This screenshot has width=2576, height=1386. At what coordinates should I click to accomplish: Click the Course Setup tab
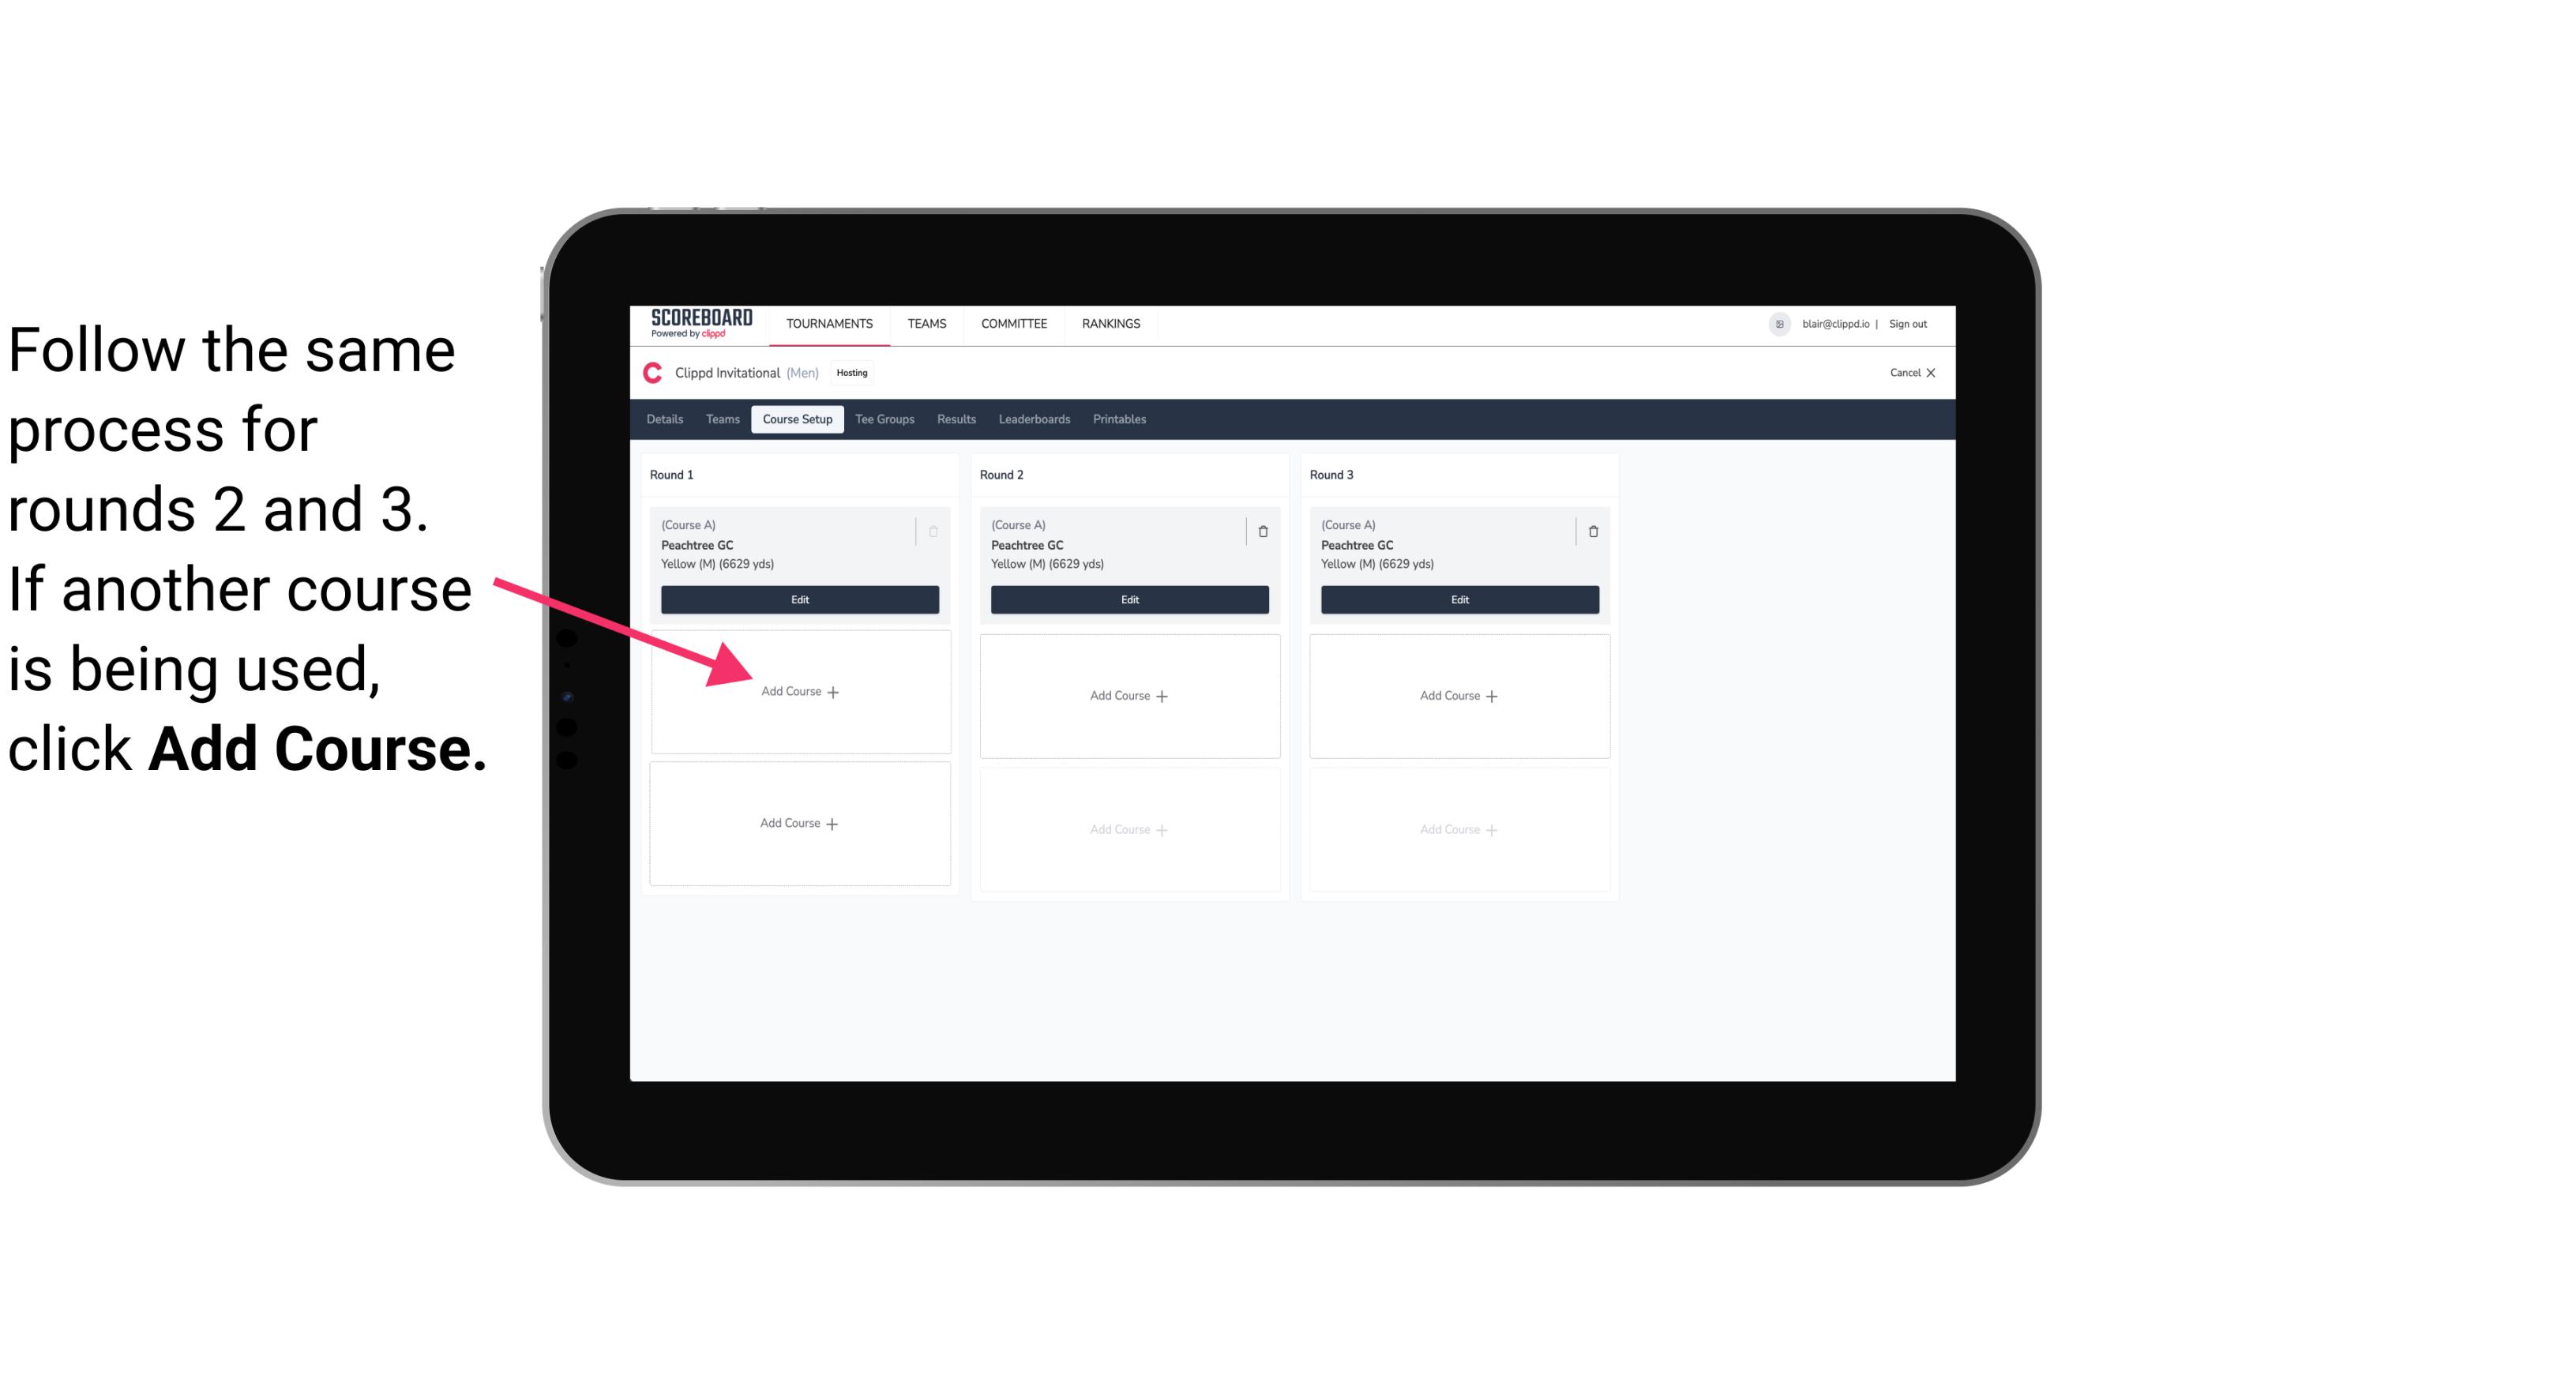tap(795, 419)
